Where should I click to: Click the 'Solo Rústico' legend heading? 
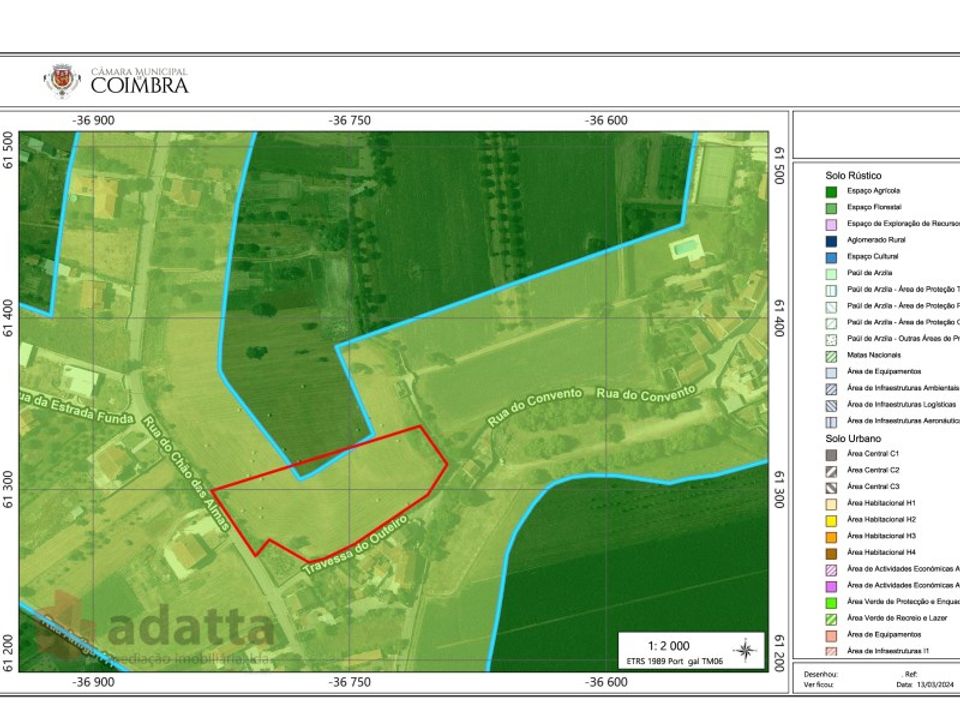tap(853, 176)
